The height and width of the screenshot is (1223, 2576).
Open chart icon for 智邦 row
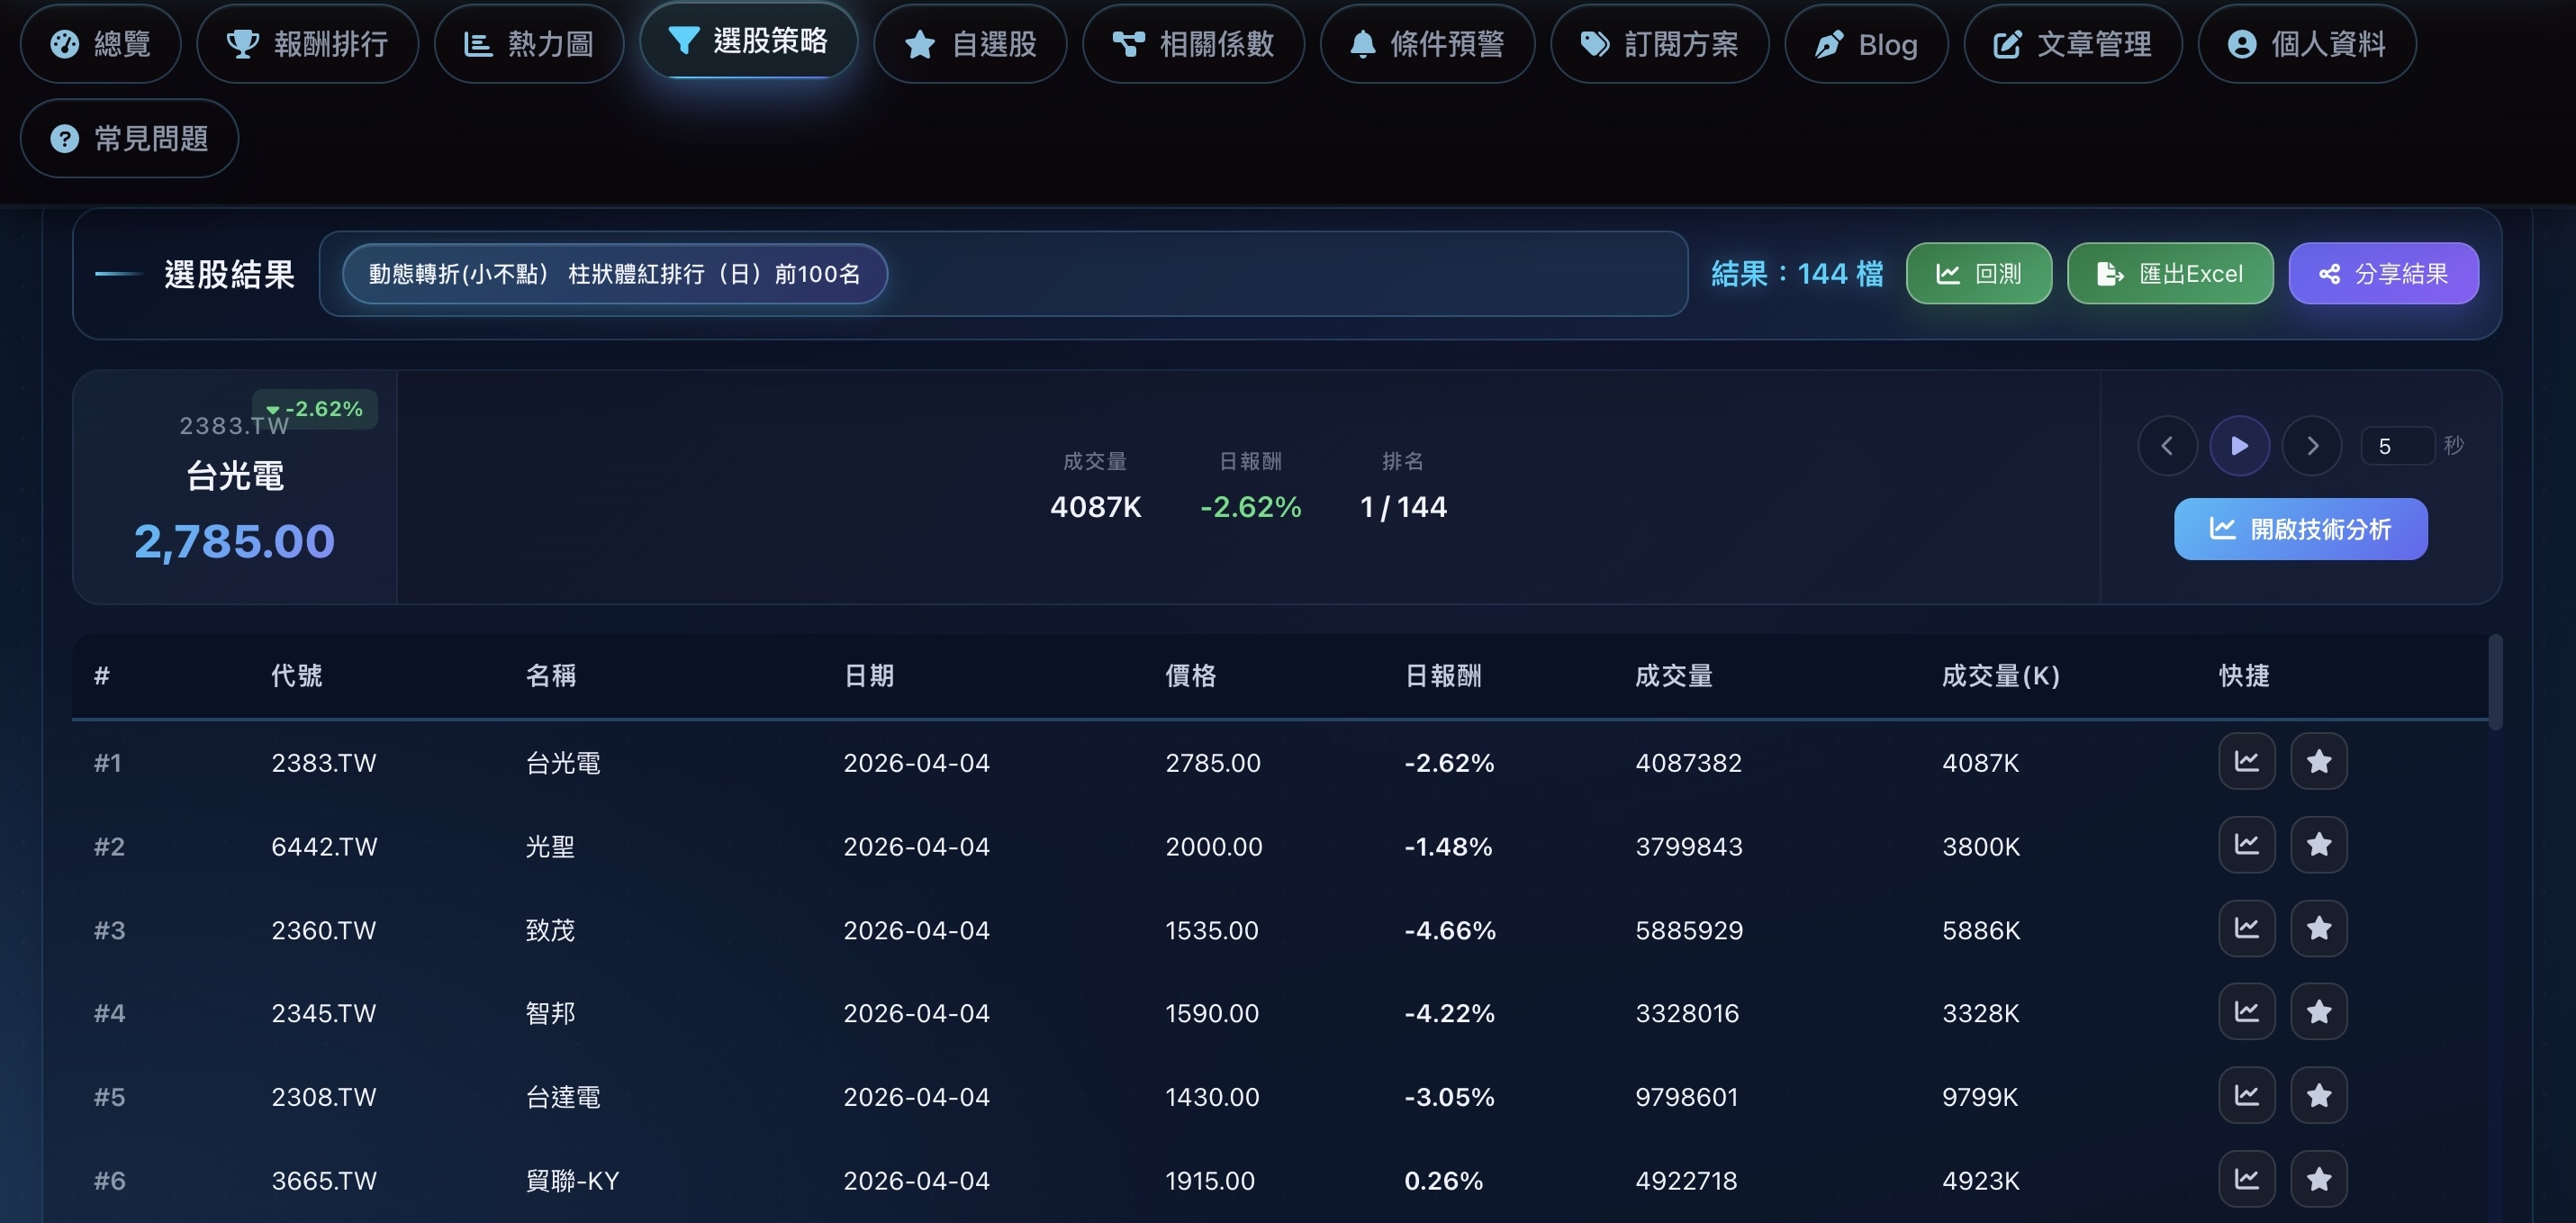pyautogui.click(x=2247, y=1012)
